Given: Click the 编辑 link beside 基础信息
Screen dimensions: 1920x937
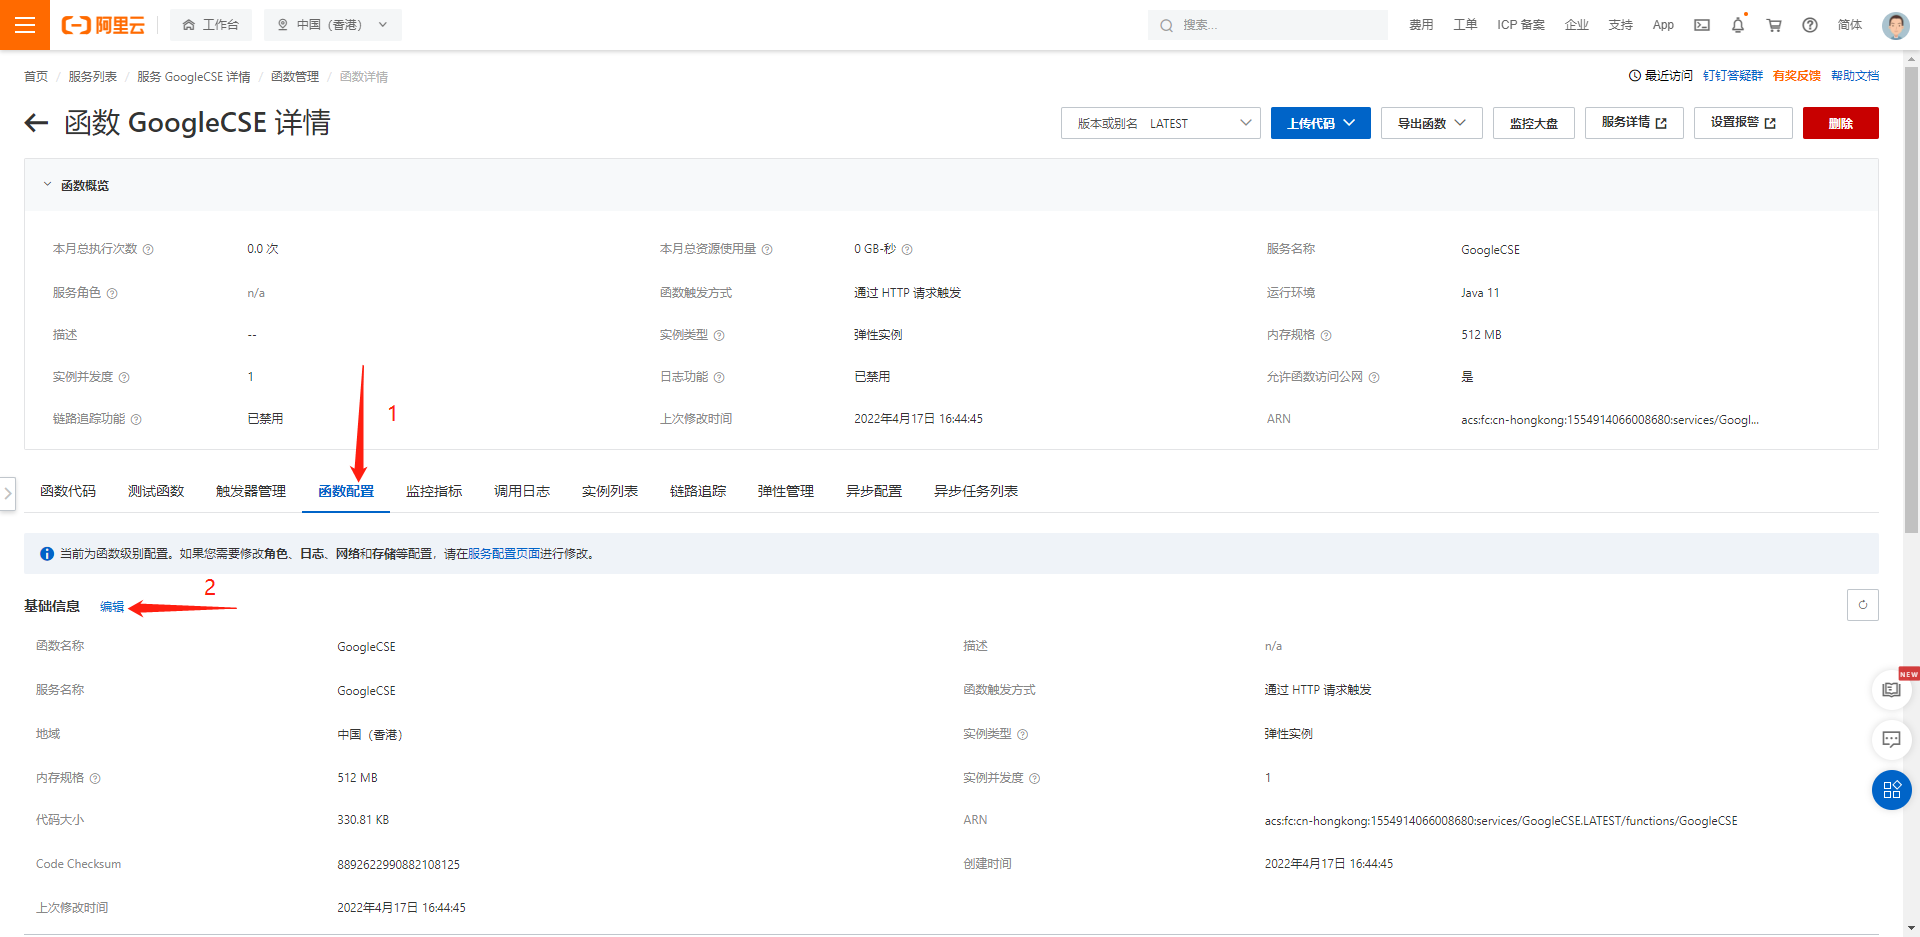Looking at the screenshot, I should 112,607.
